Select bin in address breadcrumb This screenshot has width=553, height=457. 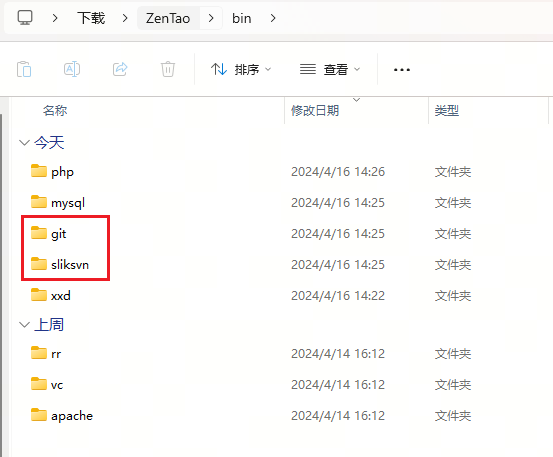coord(242,18)
